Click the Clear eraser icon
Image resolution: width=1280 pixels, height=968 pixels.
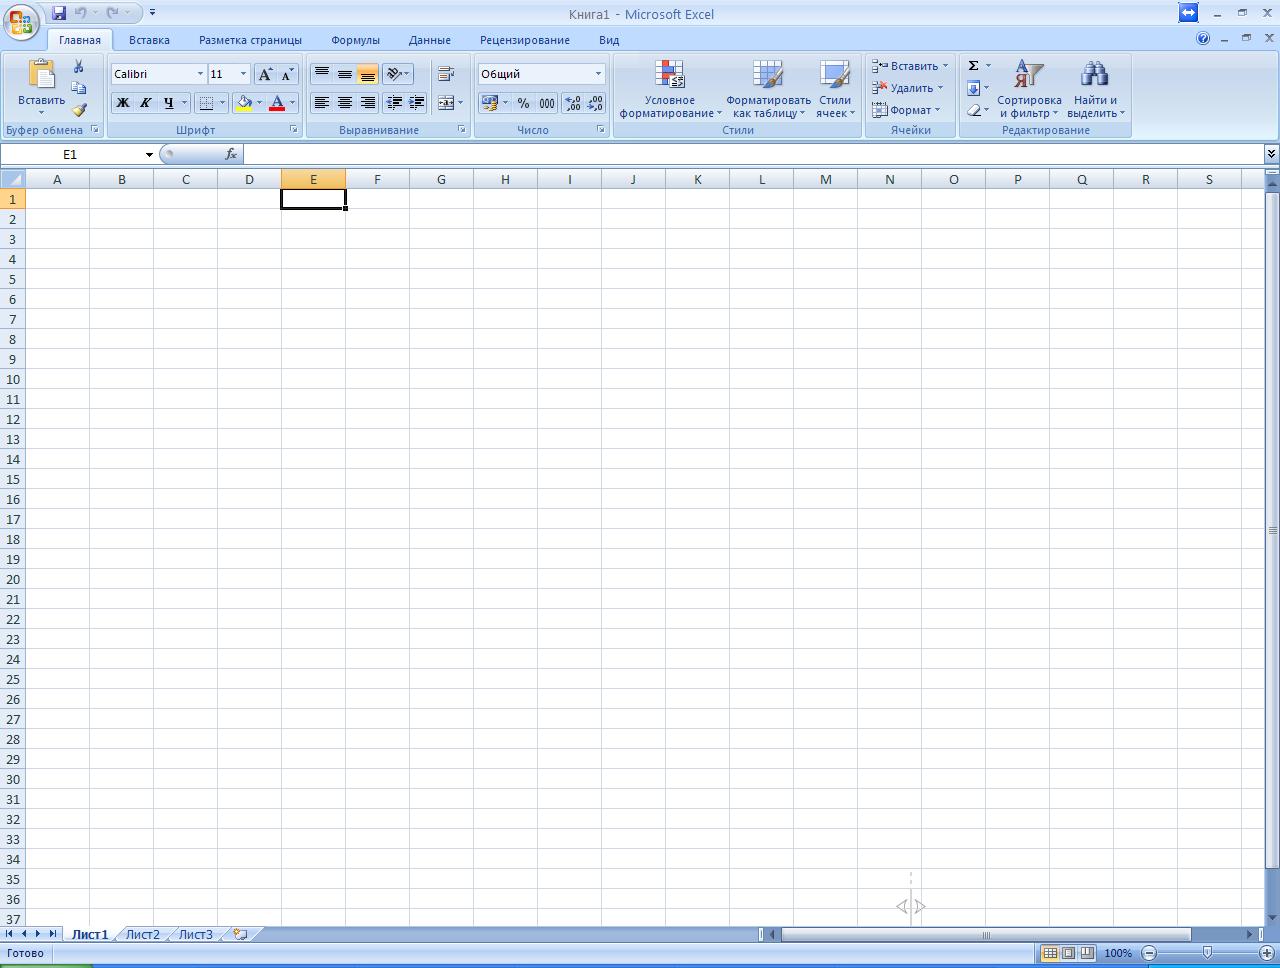click(x=973, y=110)
